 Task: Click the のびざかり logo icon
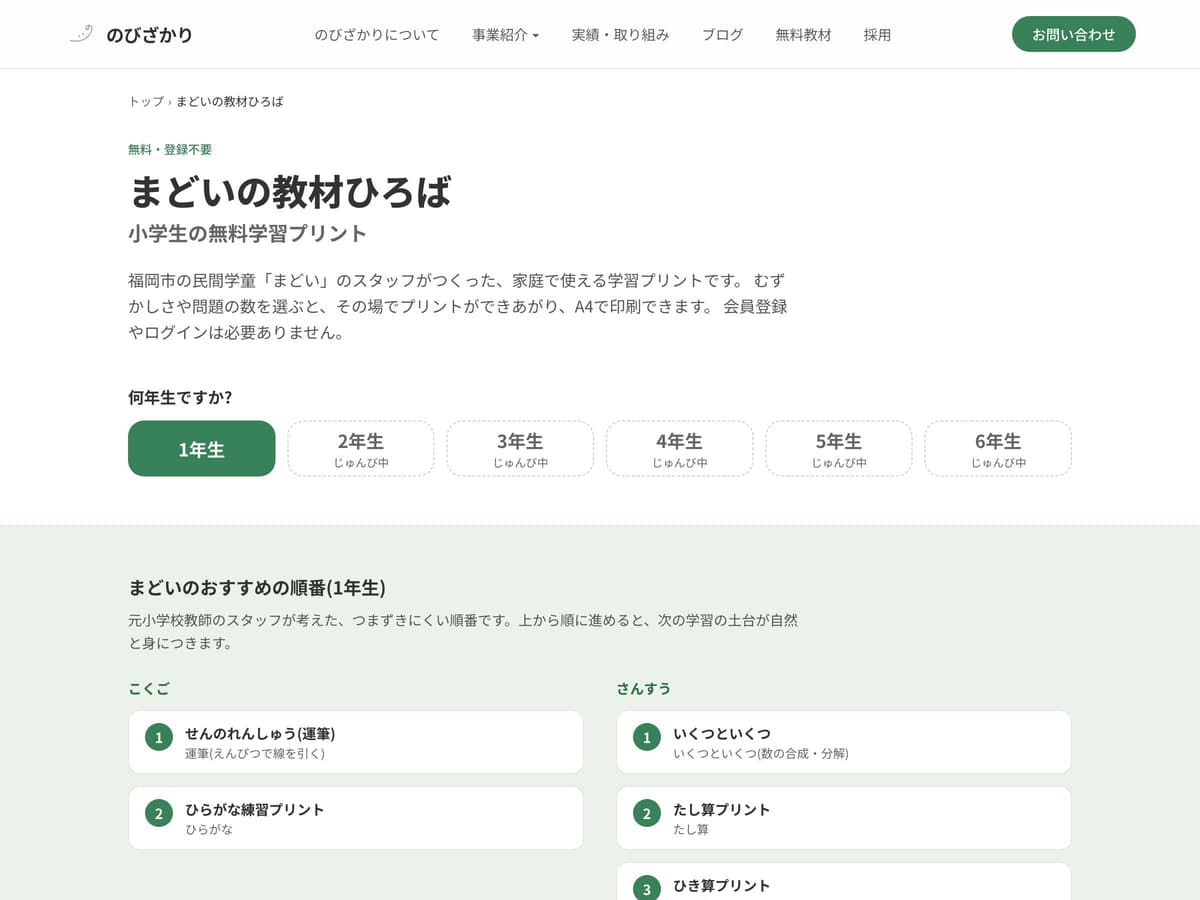(81, 34)
